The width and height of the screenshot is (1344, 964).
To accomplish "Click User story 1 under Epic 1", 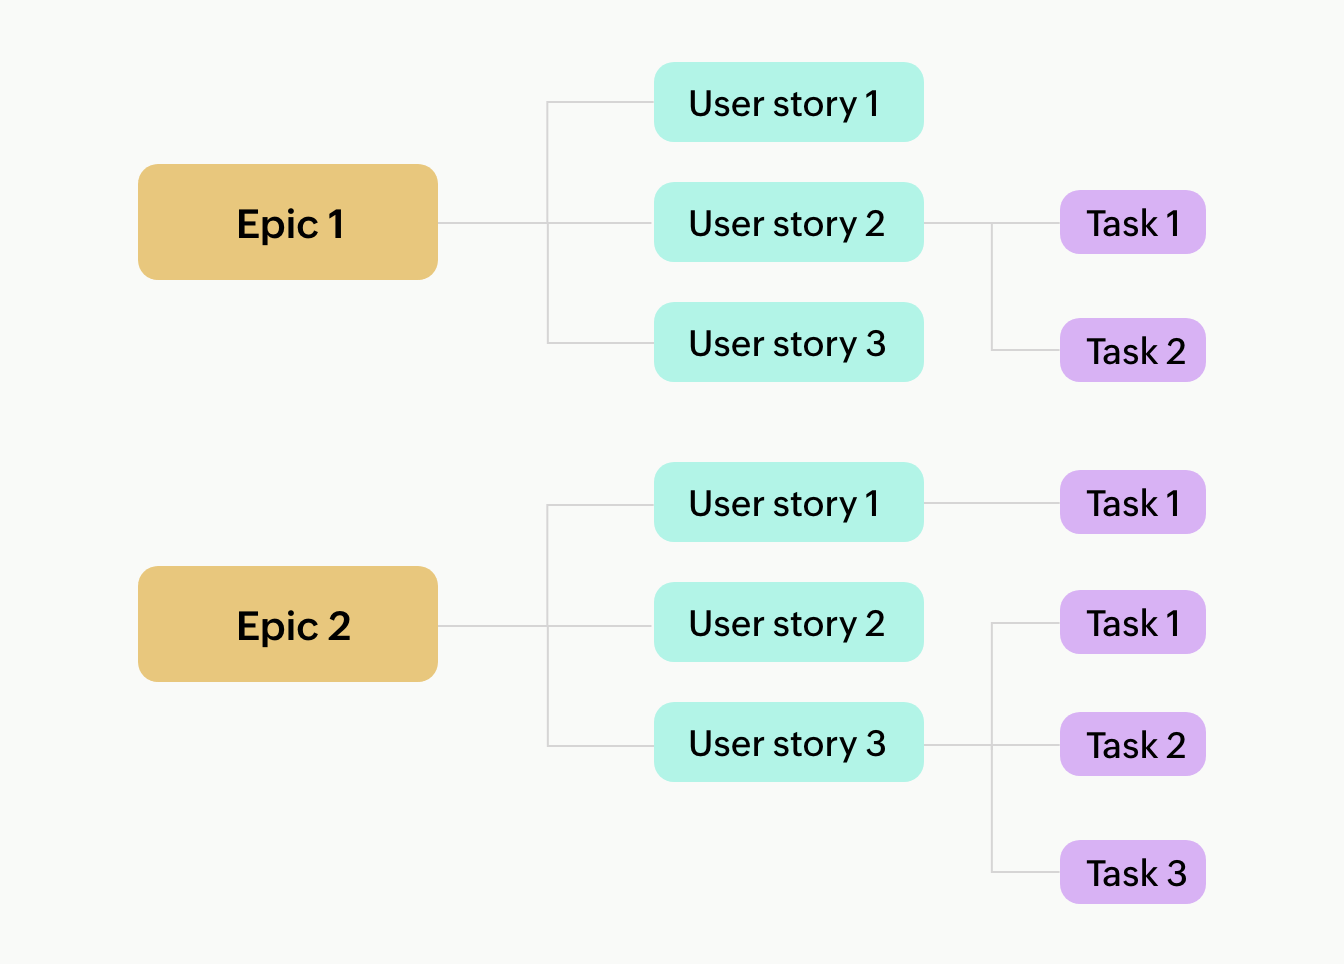I will [x=788, y=102].
